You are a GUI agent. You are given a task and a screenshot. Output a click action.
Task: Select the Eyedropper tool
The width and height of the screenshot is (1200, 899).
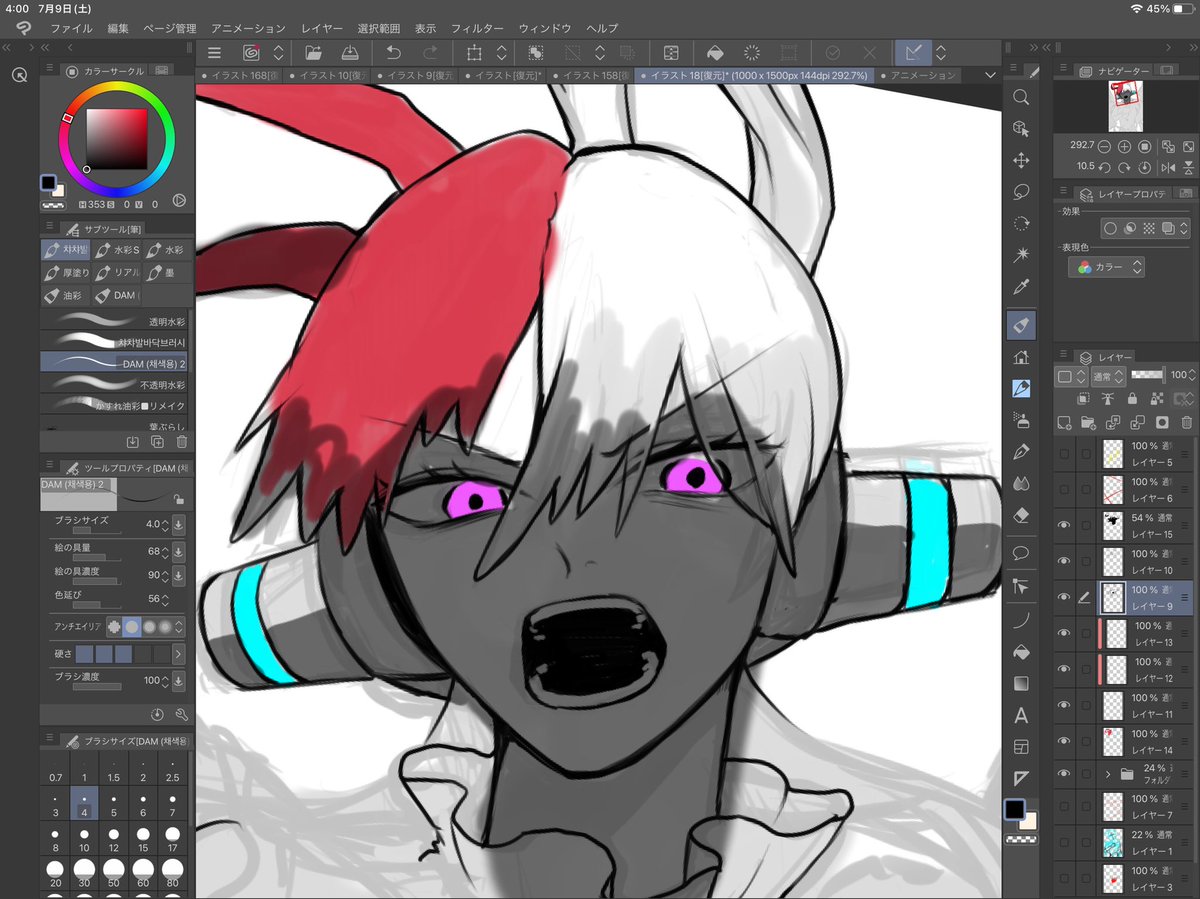pyautogui.click(x=1021, y=287)
